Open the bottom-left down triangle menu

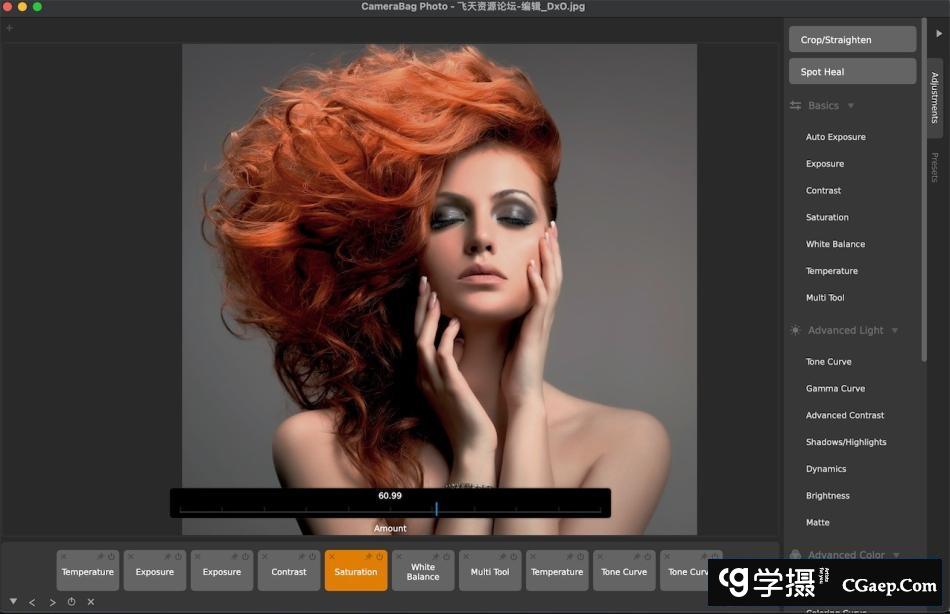[13, 602]
